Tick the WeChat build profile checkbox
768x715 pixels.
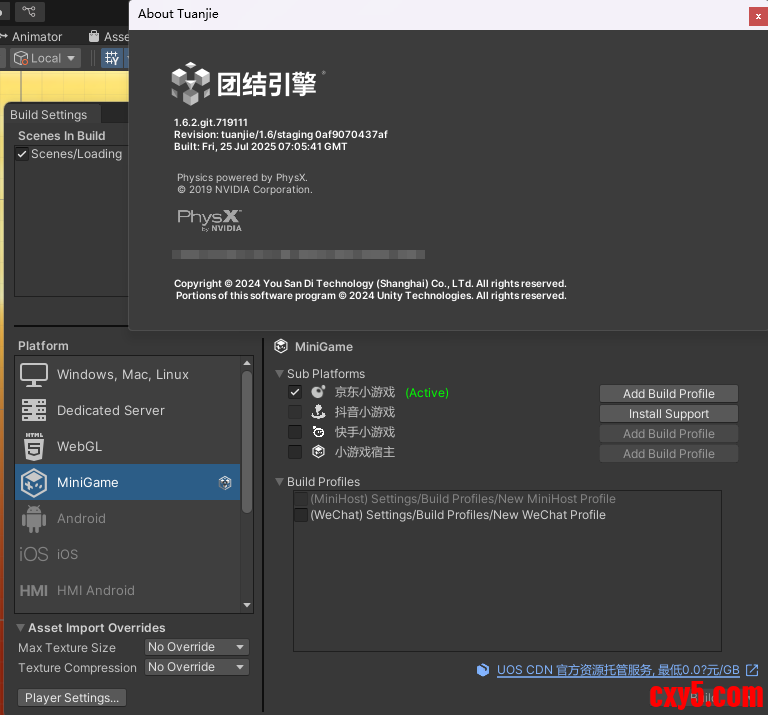pyautogui.click(x=301, y=515)
